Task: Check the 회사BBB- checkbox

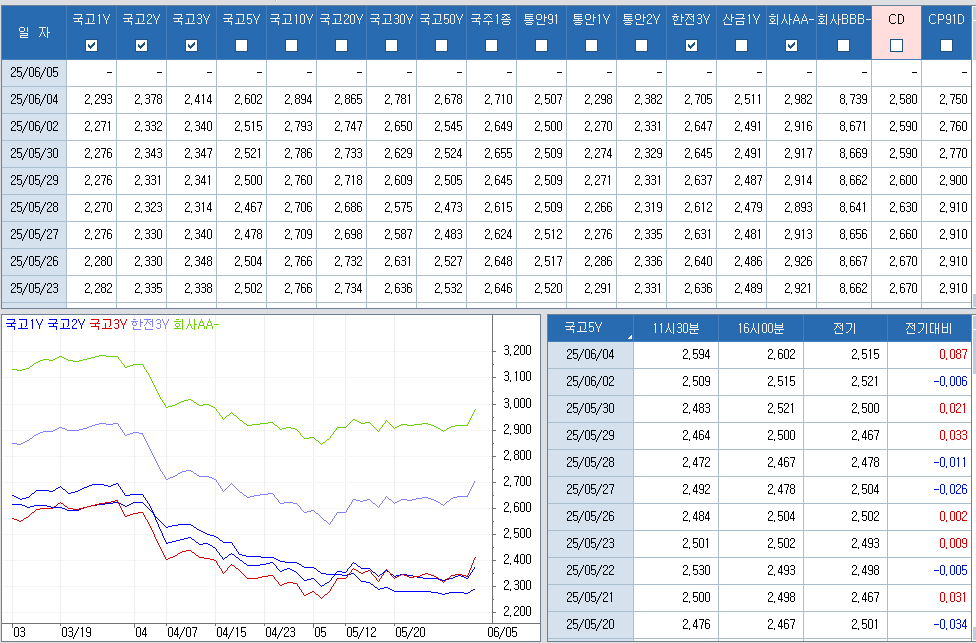Action: pyautogui.click(x=843, y=45)
